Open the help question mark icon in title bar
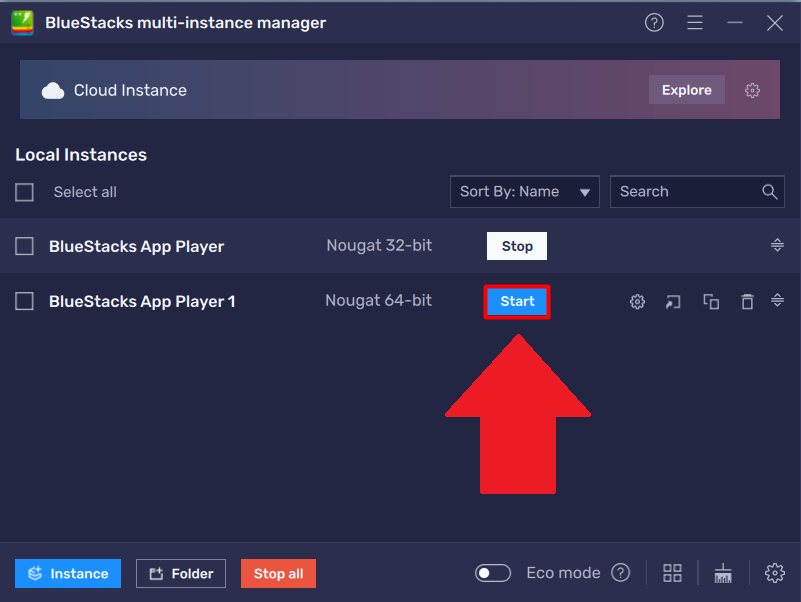The width and height of the screenshot is (801, 602). pos(654,22)
